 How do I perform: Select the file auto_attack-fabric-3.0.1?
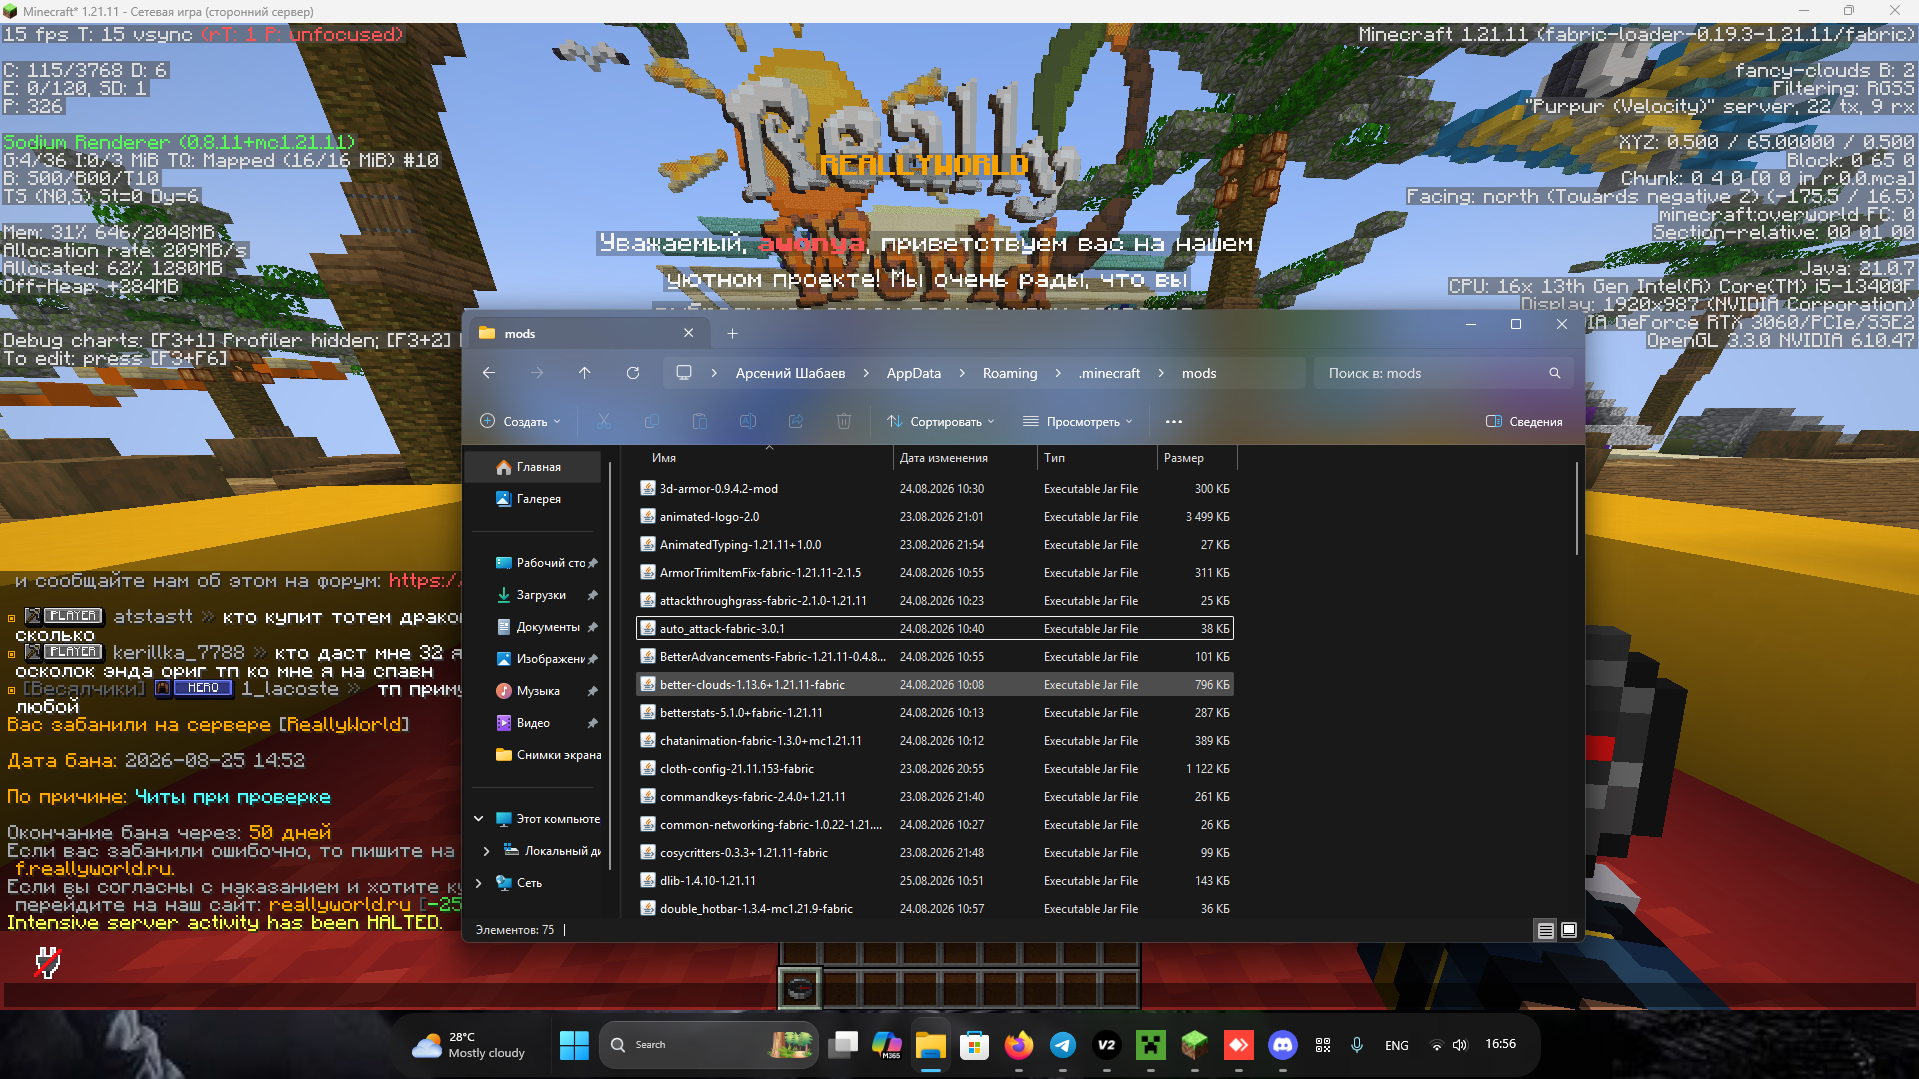click(935, 629)
